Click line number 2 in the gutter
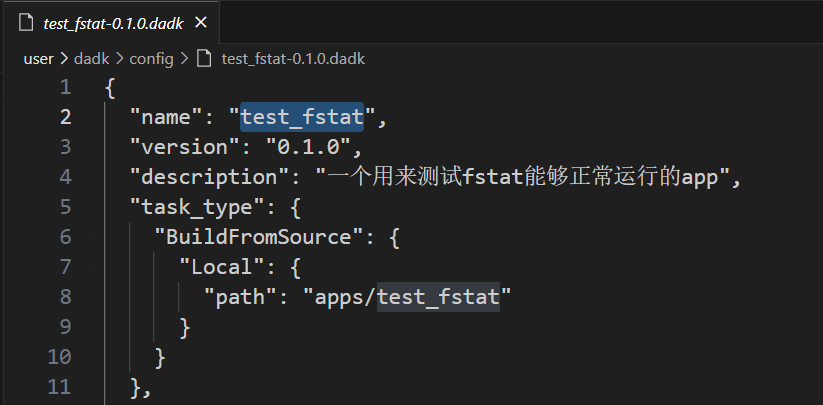823x405 pixels. [65, 118]
